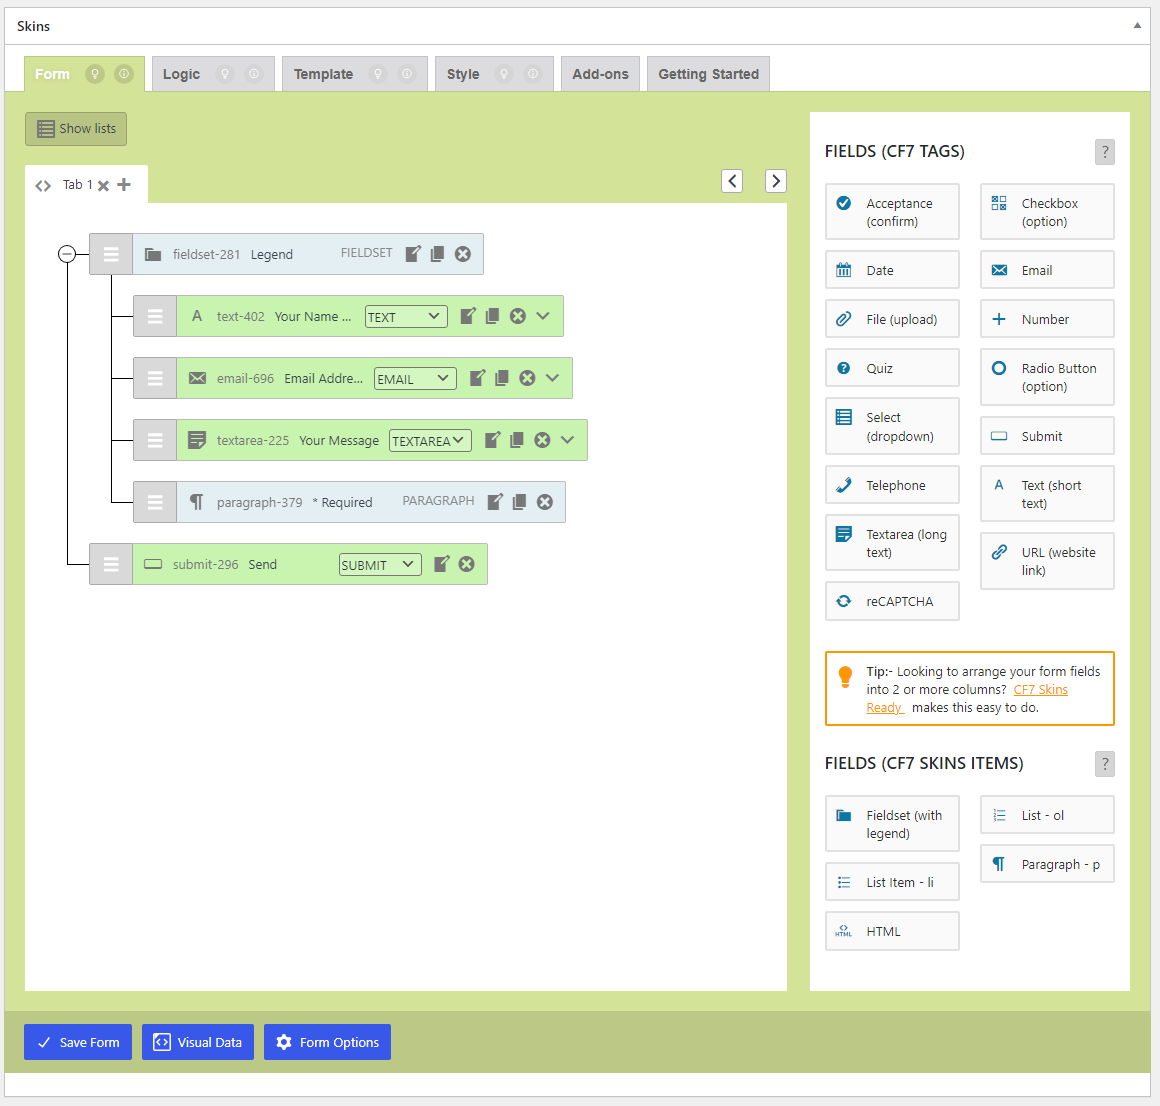Viewport: 1160px width, 1106px height.
Task: Toggle Show lists view
Action: pyautogui.click(x=76, y=129)
